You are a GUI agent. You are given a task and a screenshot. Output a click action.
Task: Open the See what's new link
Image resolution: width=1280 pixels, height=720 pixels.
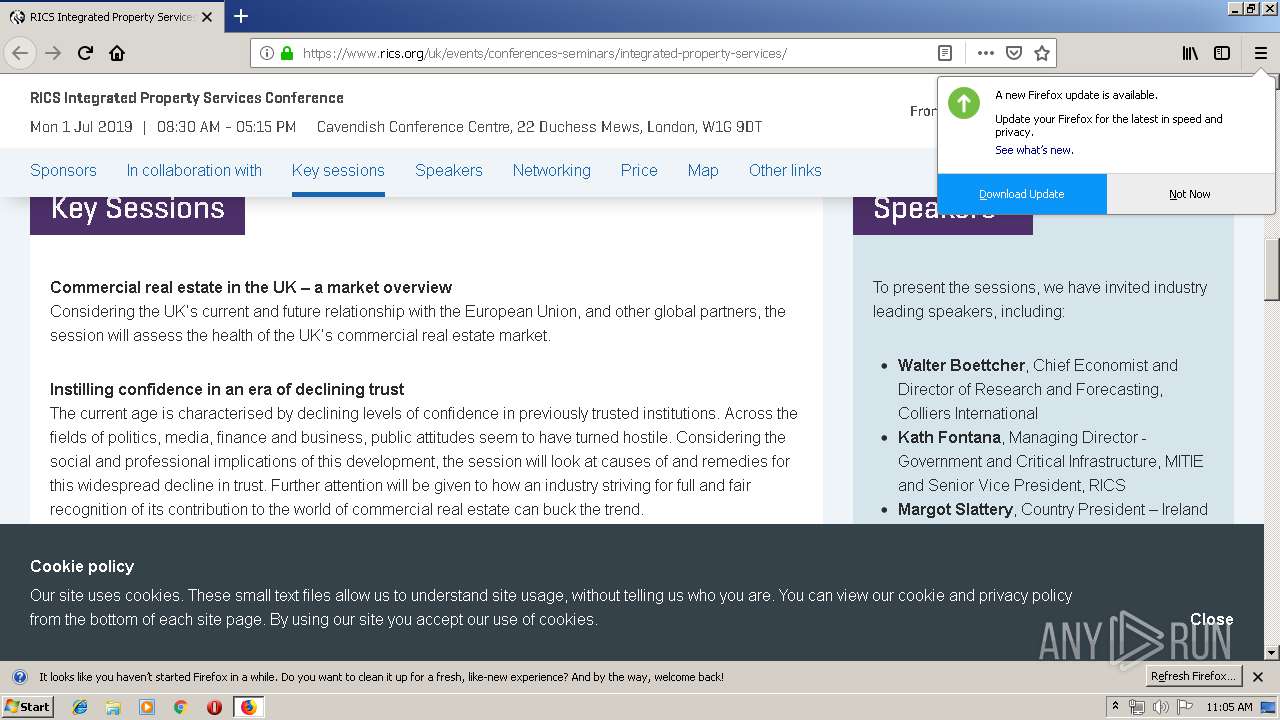pyautogui.click(x=1034, y=150)
